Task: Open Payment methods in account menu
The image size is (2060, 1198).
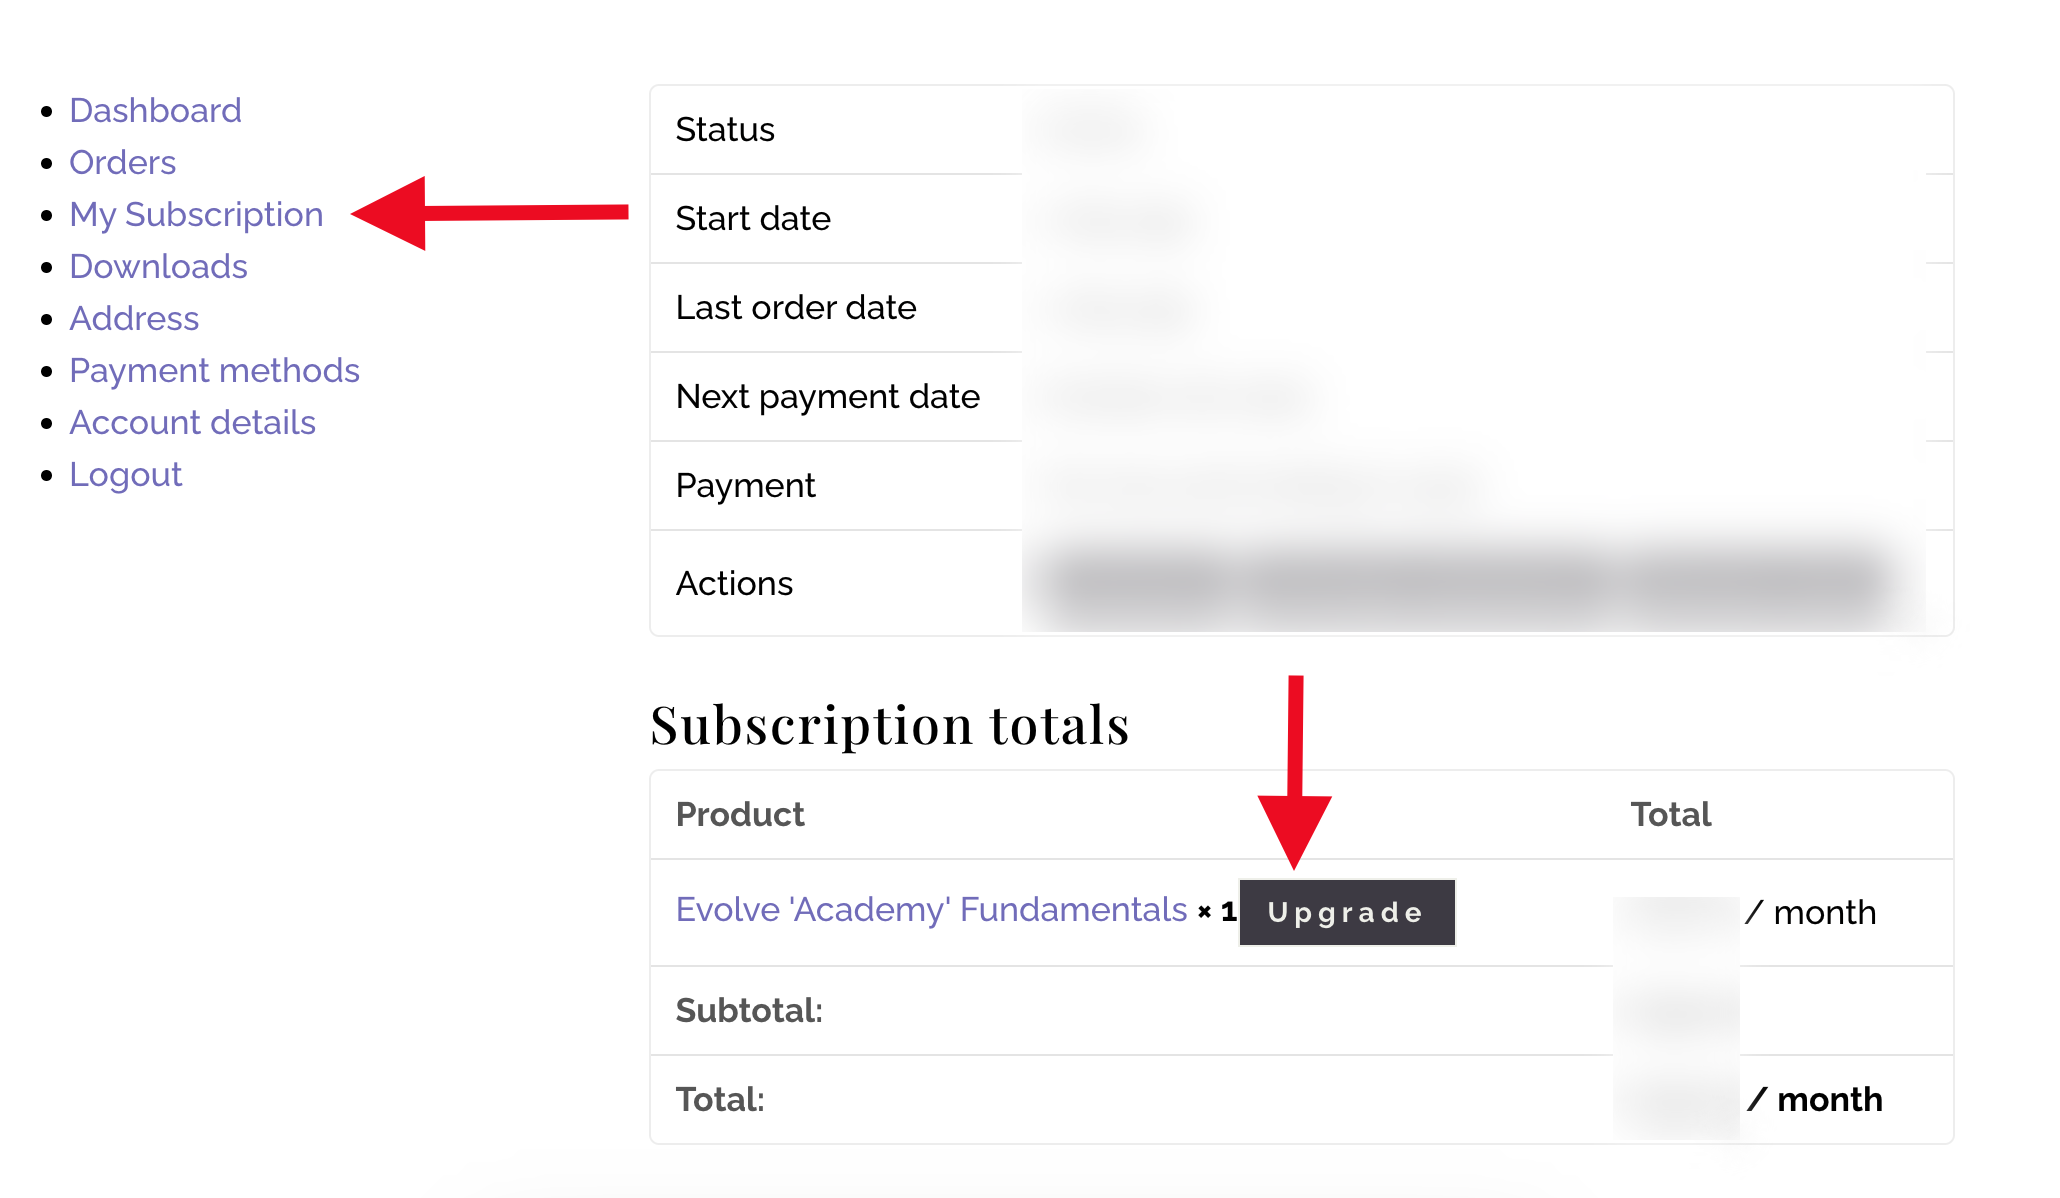Action: pos(214,370)
